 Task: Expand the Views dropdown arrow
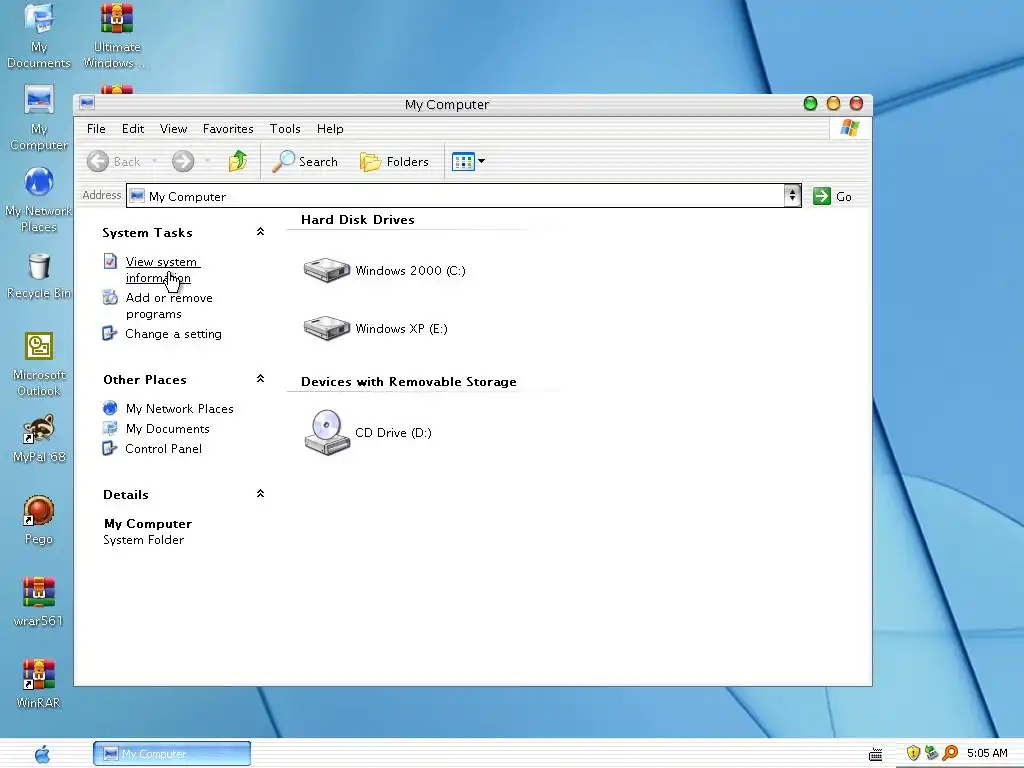coord(481,161)
